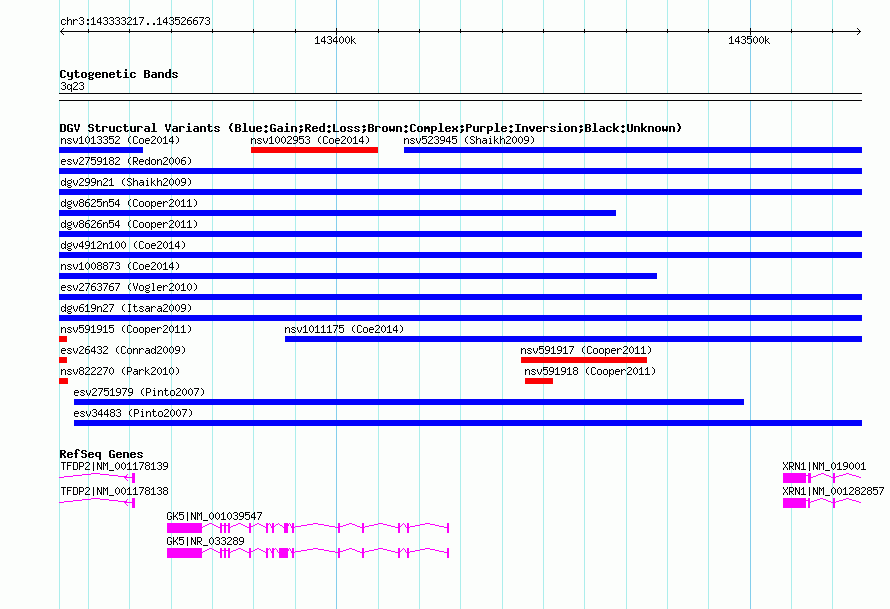Click the red nsv591917 (Cooper2011) loss bar
This screenshot has width=890, height=609.
[x=584, y=360]
